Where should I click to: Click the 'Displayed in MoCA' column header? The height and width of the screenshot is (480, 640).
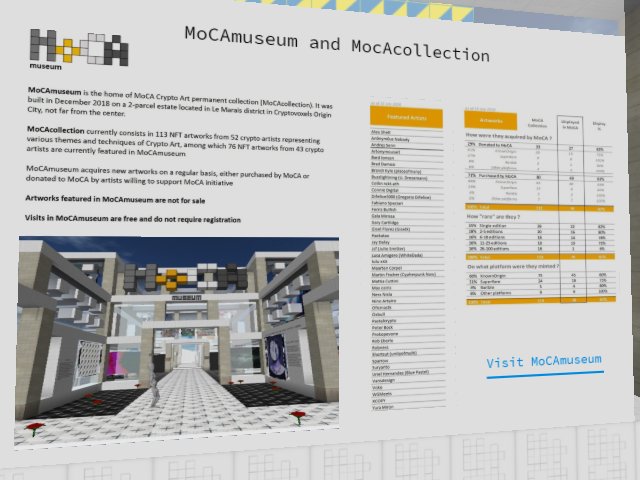(570, 124)
